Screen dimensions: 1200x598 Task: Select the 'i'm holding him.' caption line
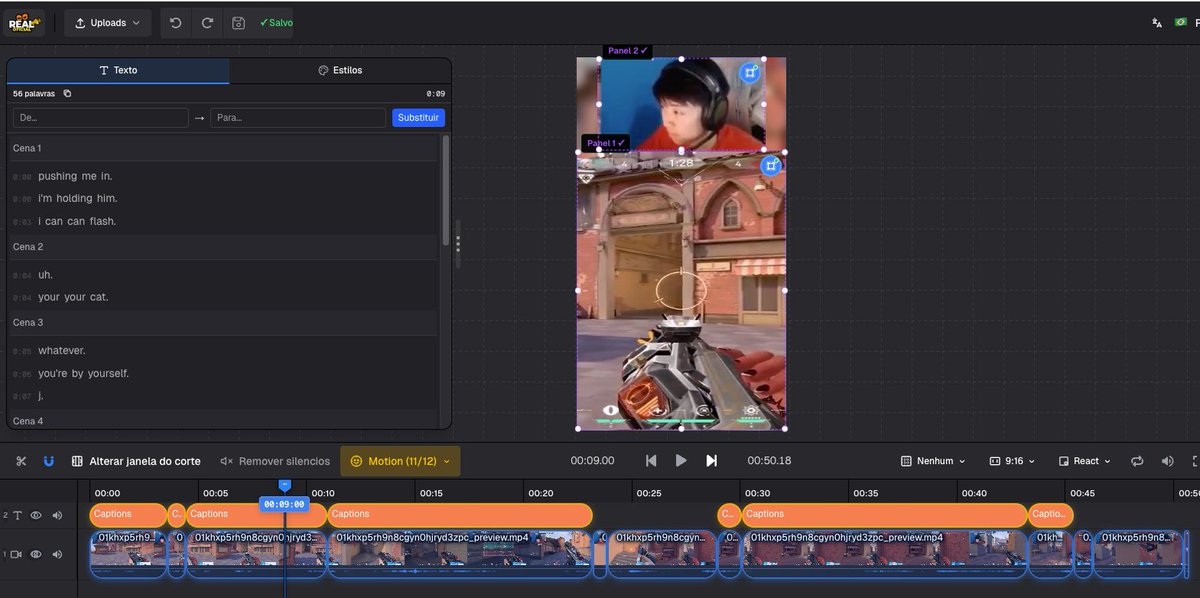tap(78, 198)
